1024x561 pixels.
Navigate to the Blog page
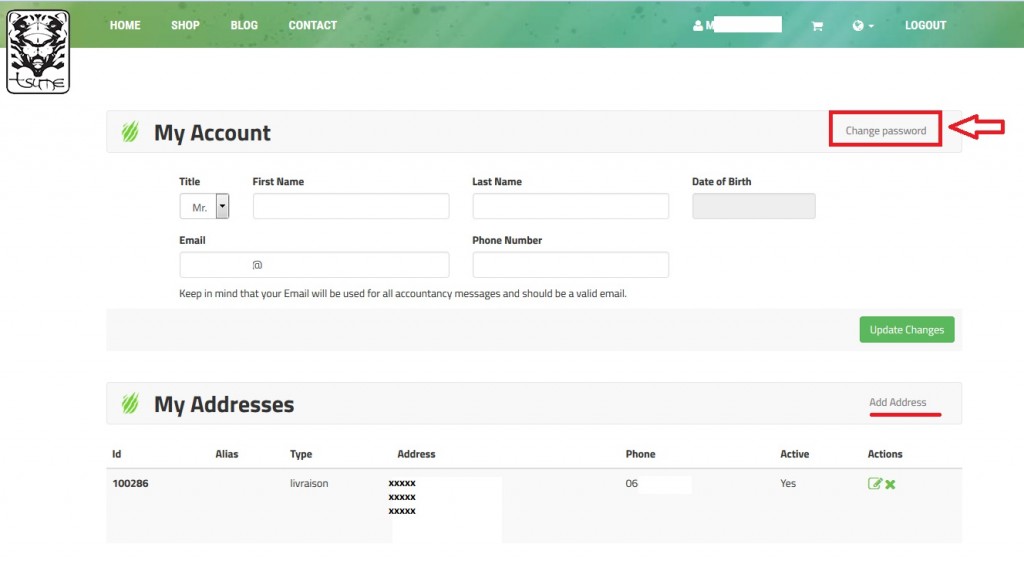[x=244, y=25]
